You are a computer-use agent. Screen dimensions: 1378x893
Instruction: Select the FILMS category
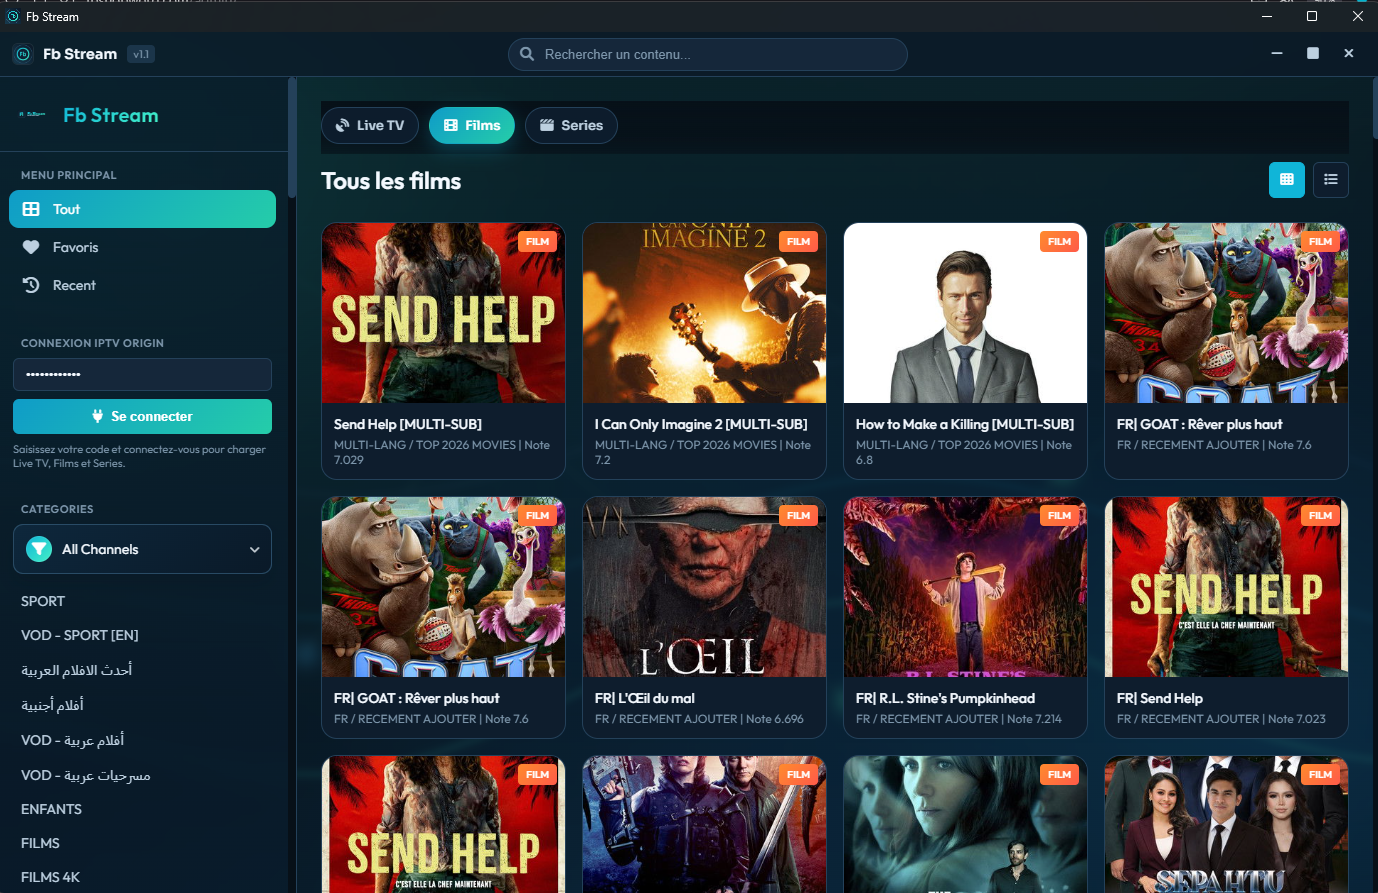[x=40, y=843]
